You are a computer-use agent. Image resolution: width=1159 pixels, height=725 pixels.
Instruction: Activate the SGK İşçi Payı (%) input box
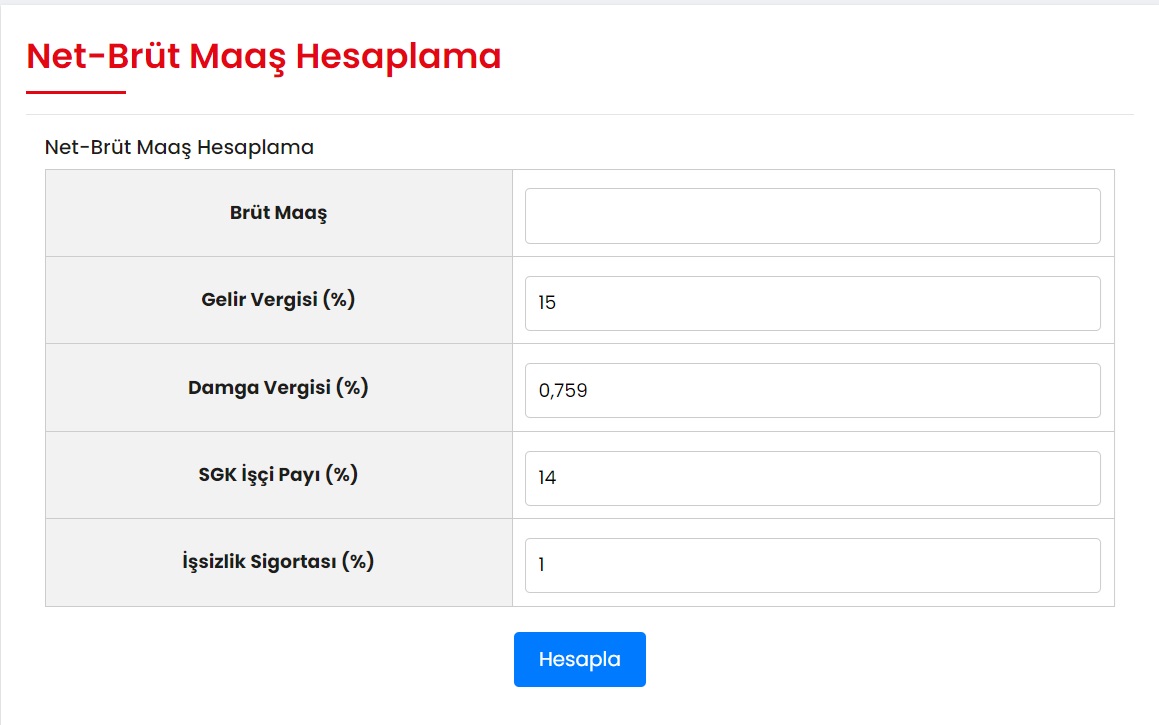(x=812, y=478)
